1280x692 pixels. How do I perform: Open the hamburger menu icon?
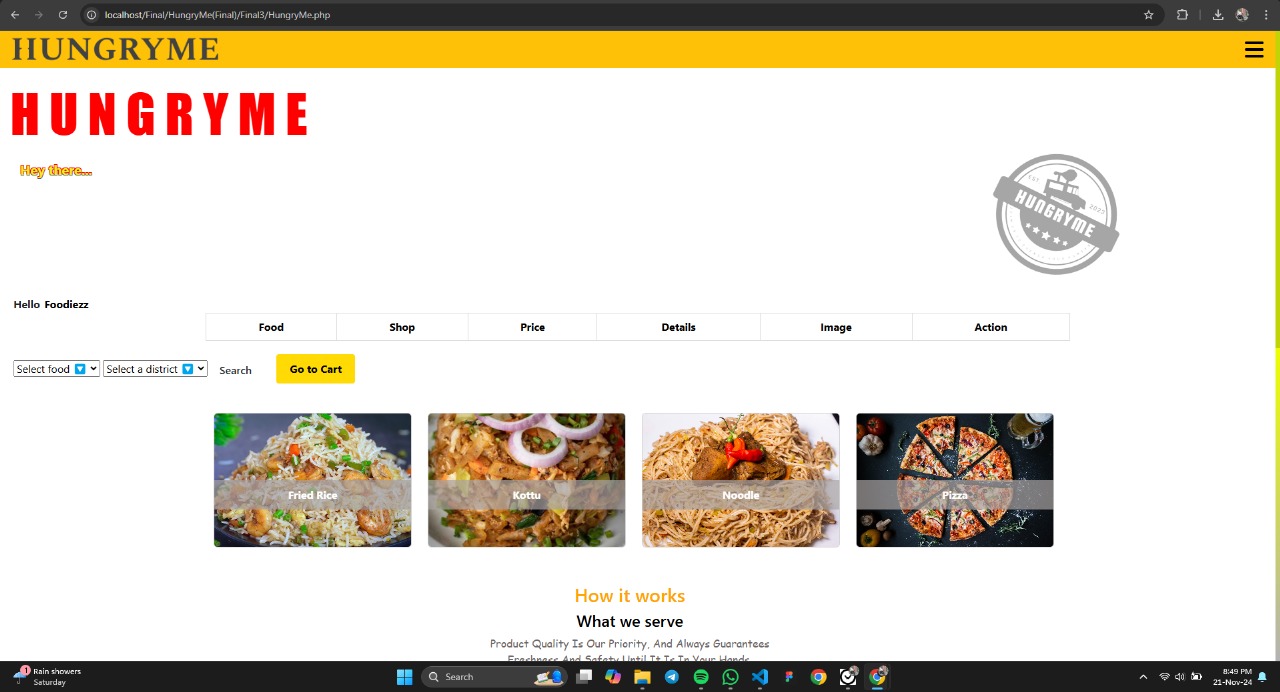click(x=1254, y=50)
